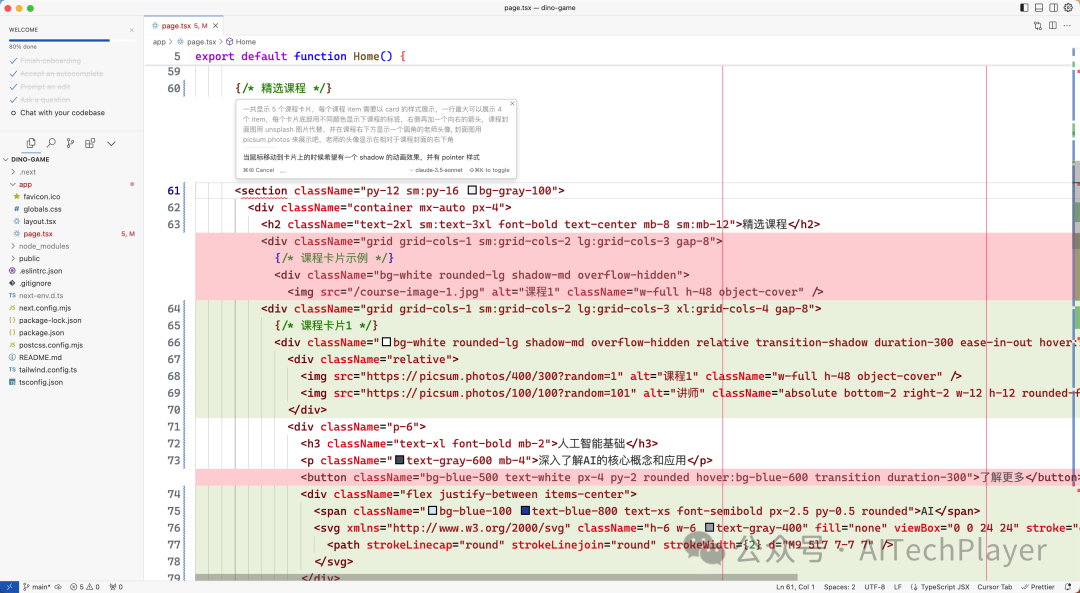Close the page.tsx editor tab
1080x593 pixels.
click(x=217, y=25)
